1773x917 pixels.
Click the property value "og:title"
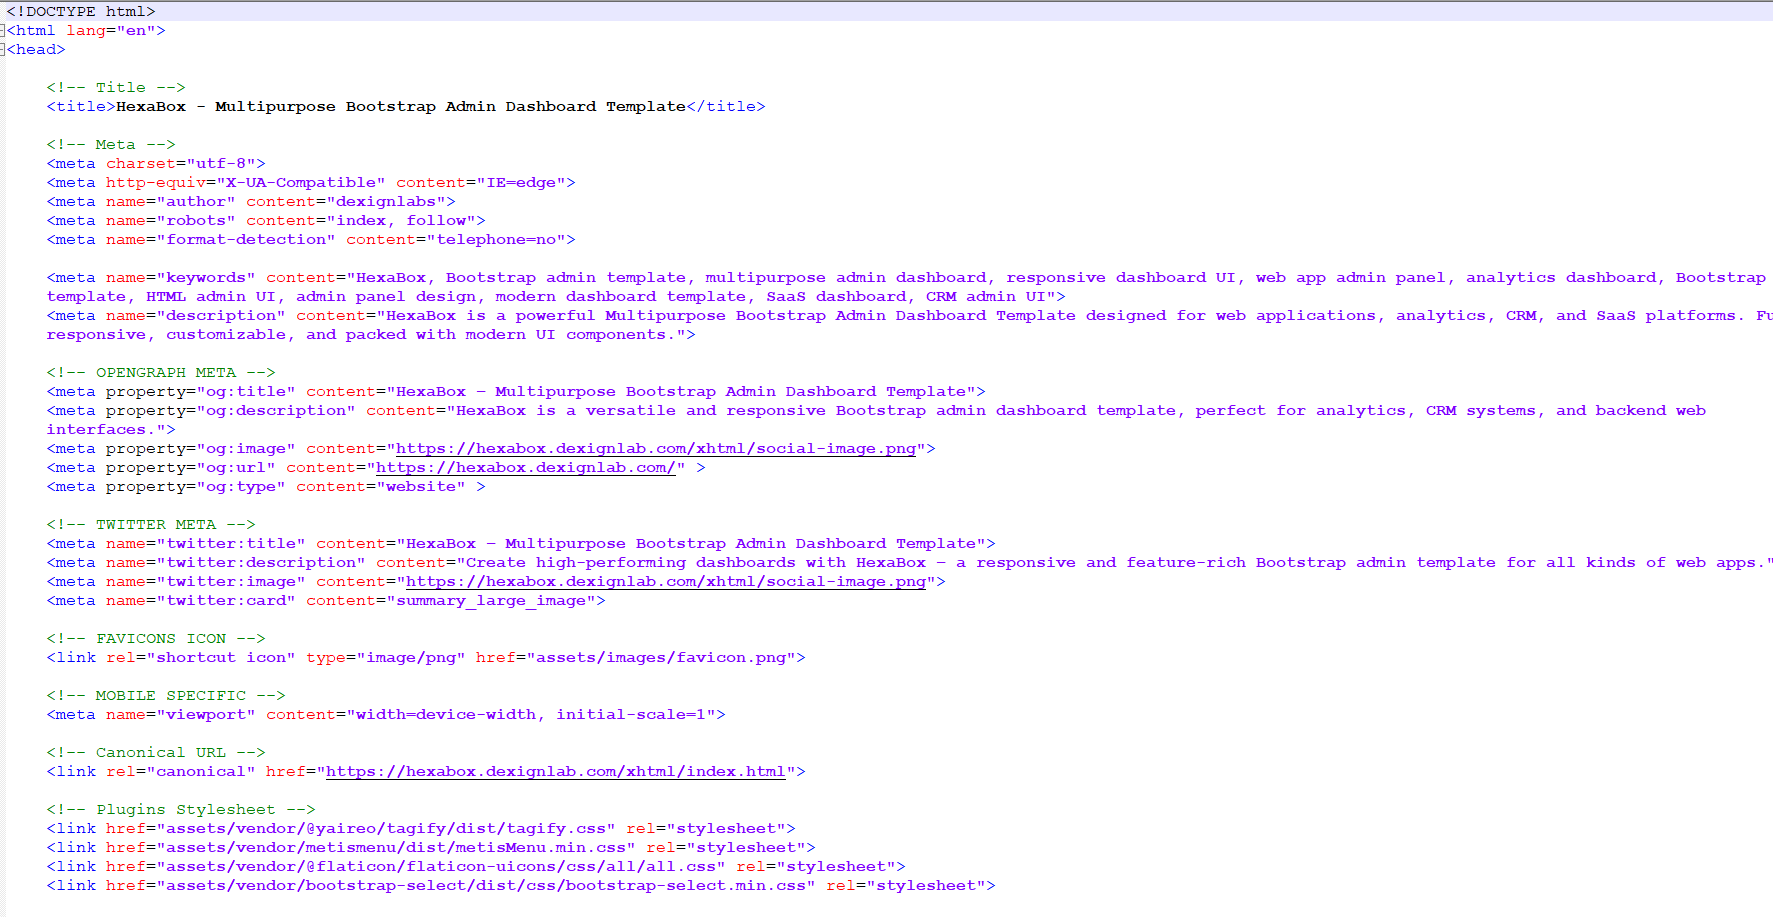(246, 392)
